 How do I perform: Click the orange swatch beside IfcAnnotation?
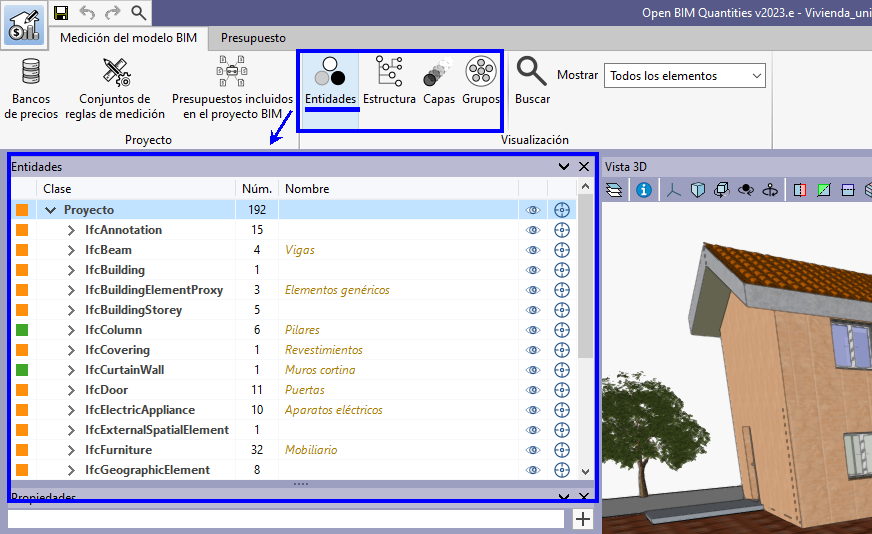[x=22, y=230]
